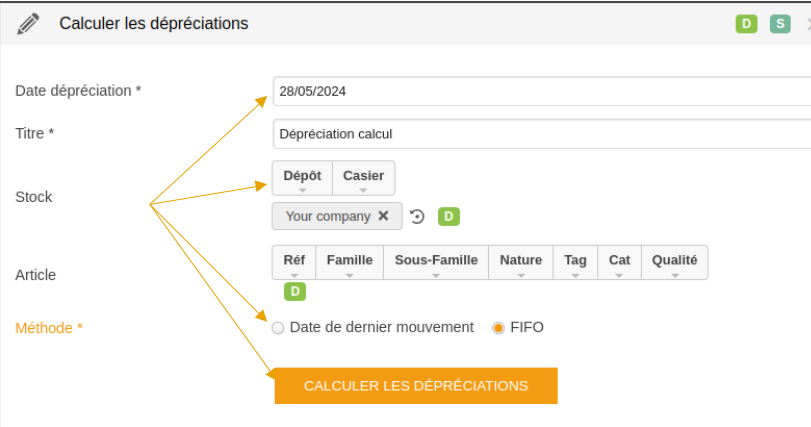Open the Casier stock dropdown

pos(364,178)
